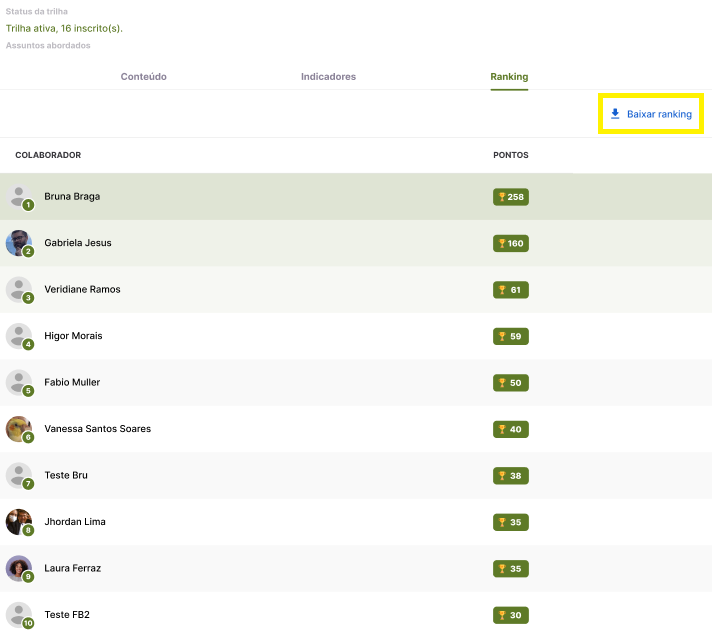Click the 40 points trophy badge
Screen dimensions: 713x642
(x=511, y=429)
